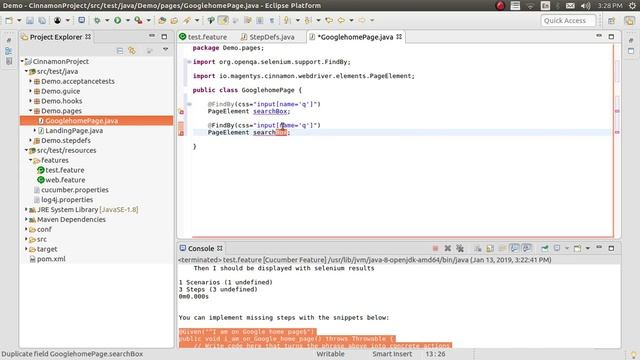
Task: Click the Save toolbar icon
Action: pos(30,20)
